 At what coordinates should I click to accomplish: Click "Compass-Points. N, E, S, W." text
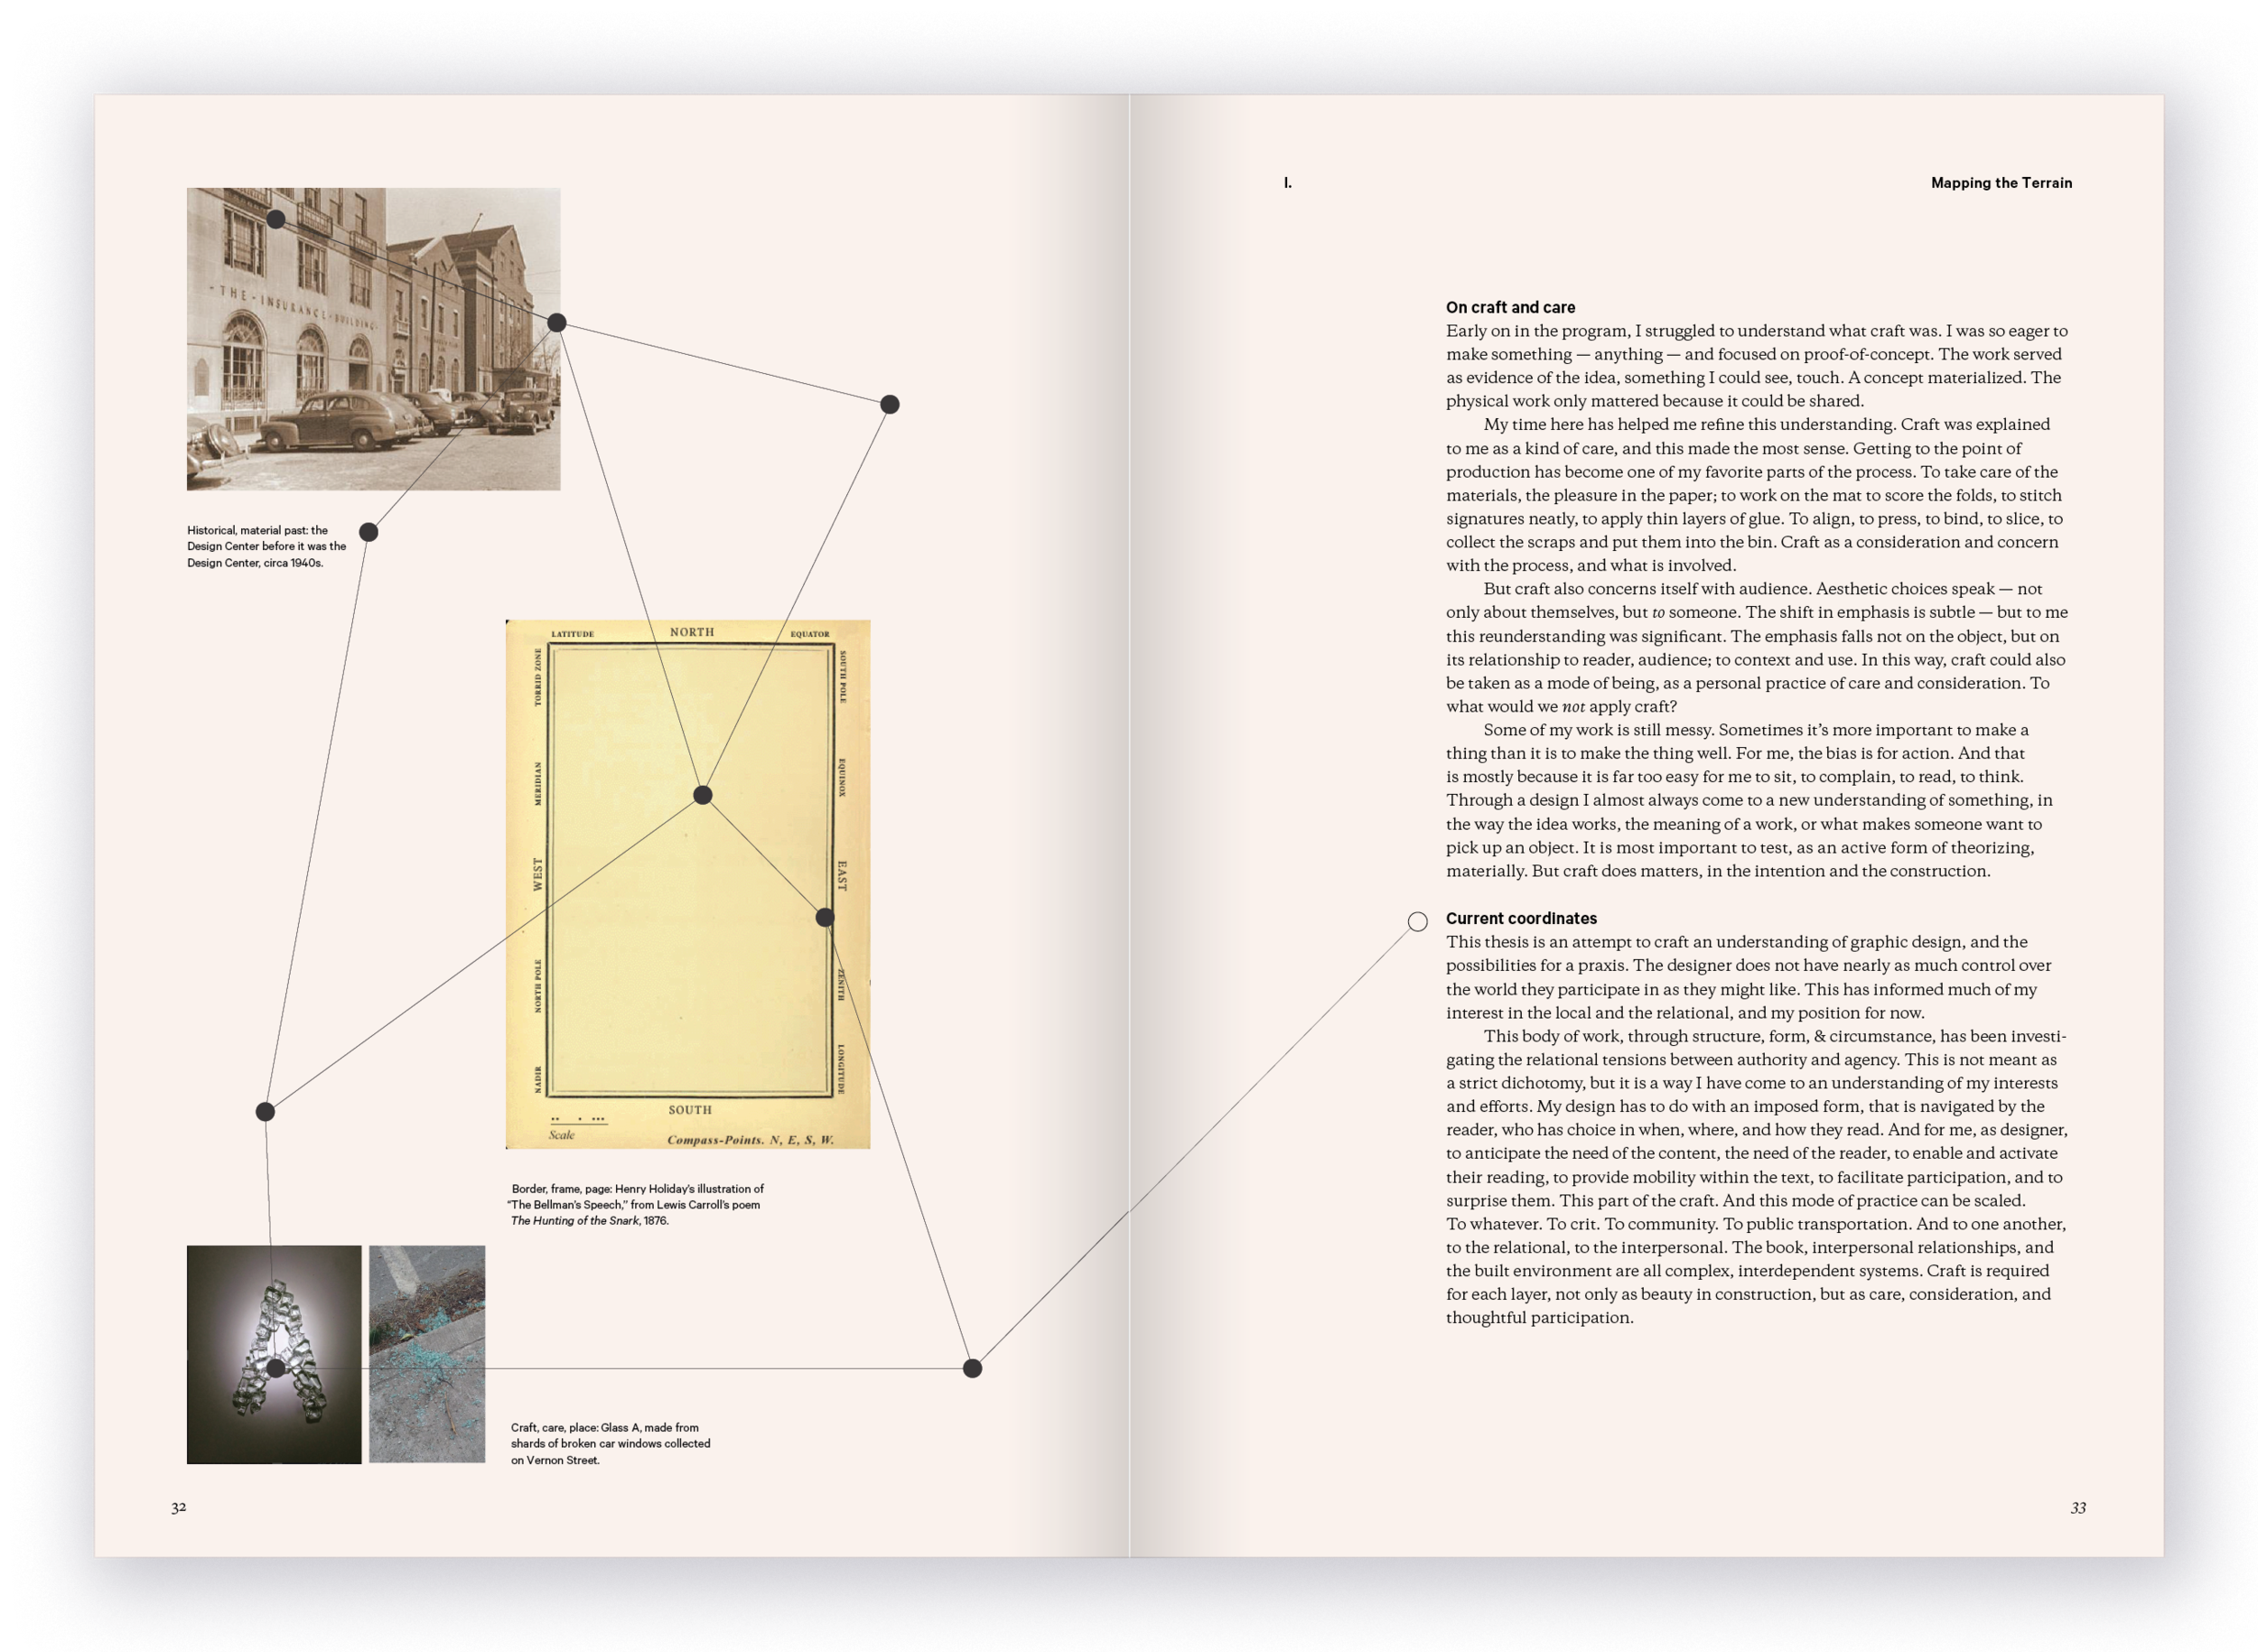(750, 1140)
